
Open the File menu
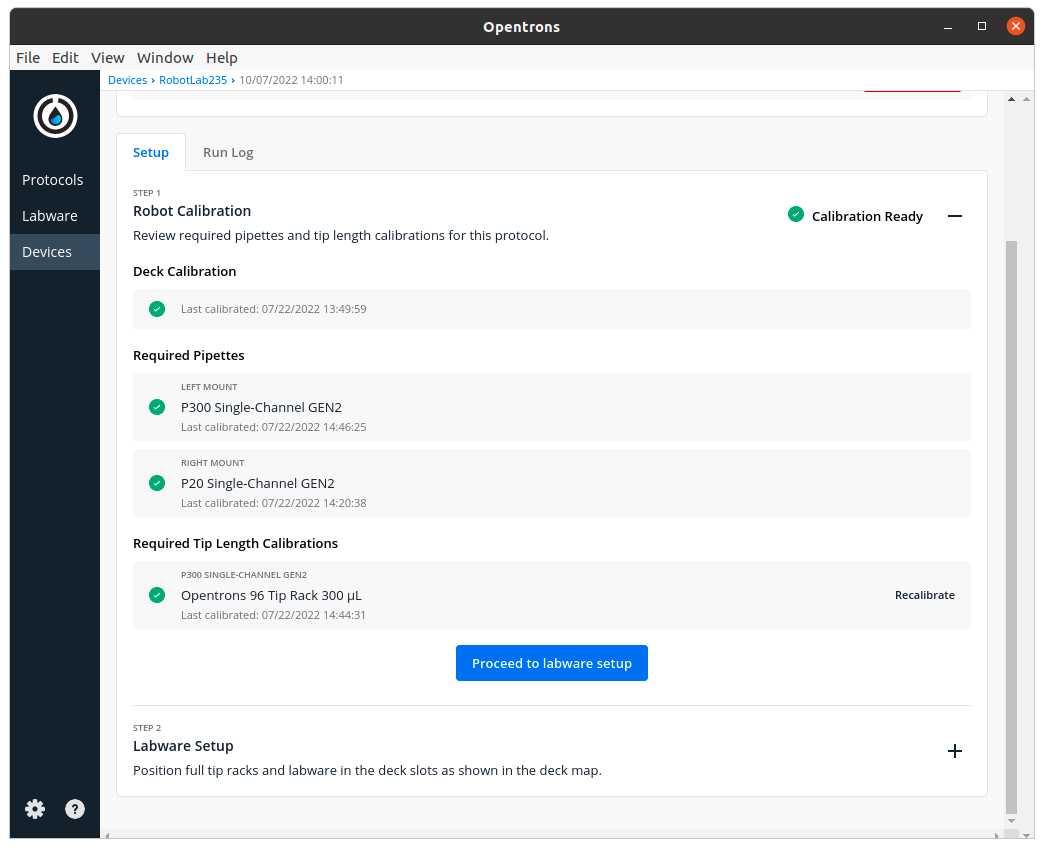pyautogui.click(x=28, y=58)
